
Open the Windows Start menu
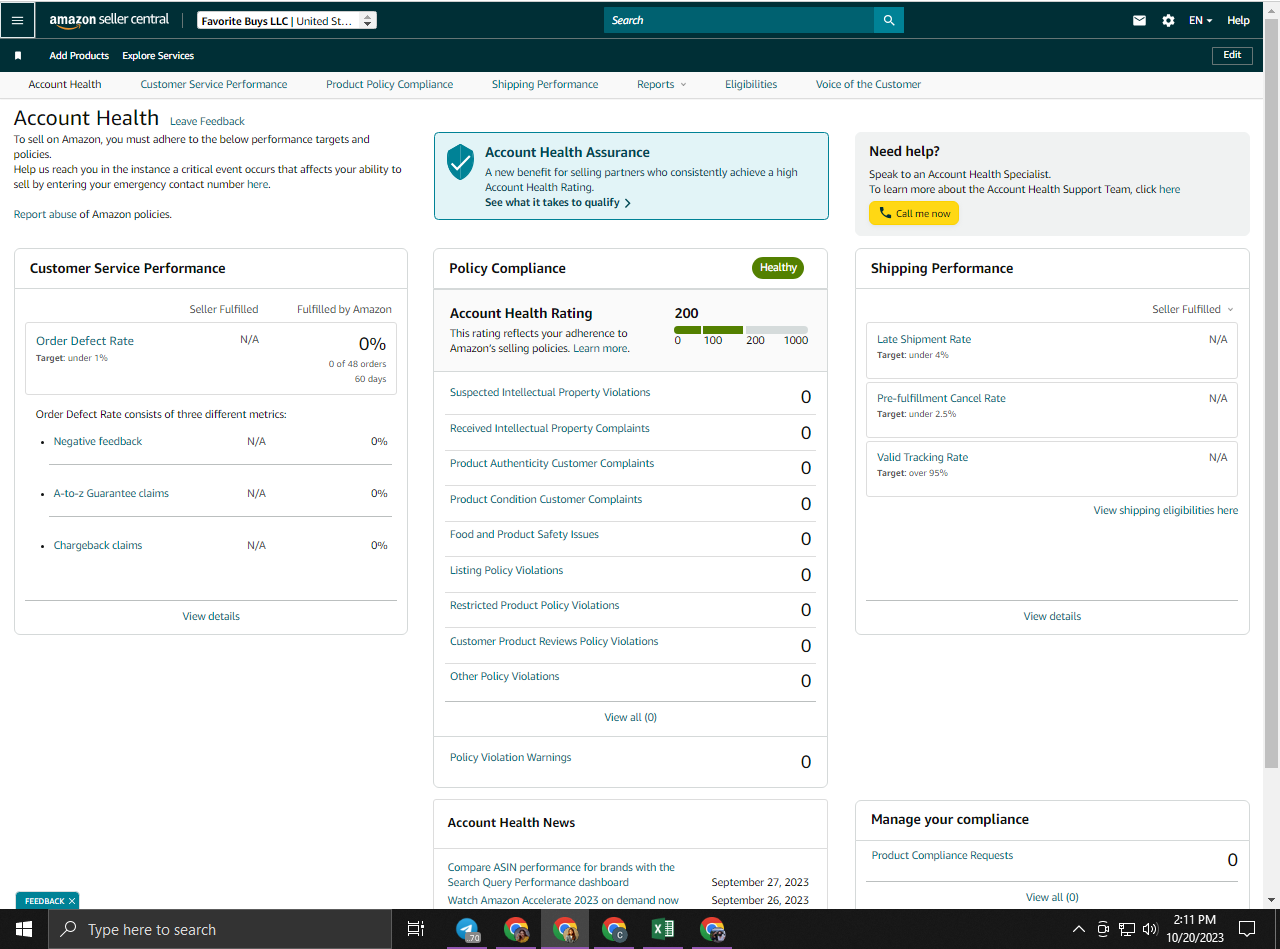point(24,929)
